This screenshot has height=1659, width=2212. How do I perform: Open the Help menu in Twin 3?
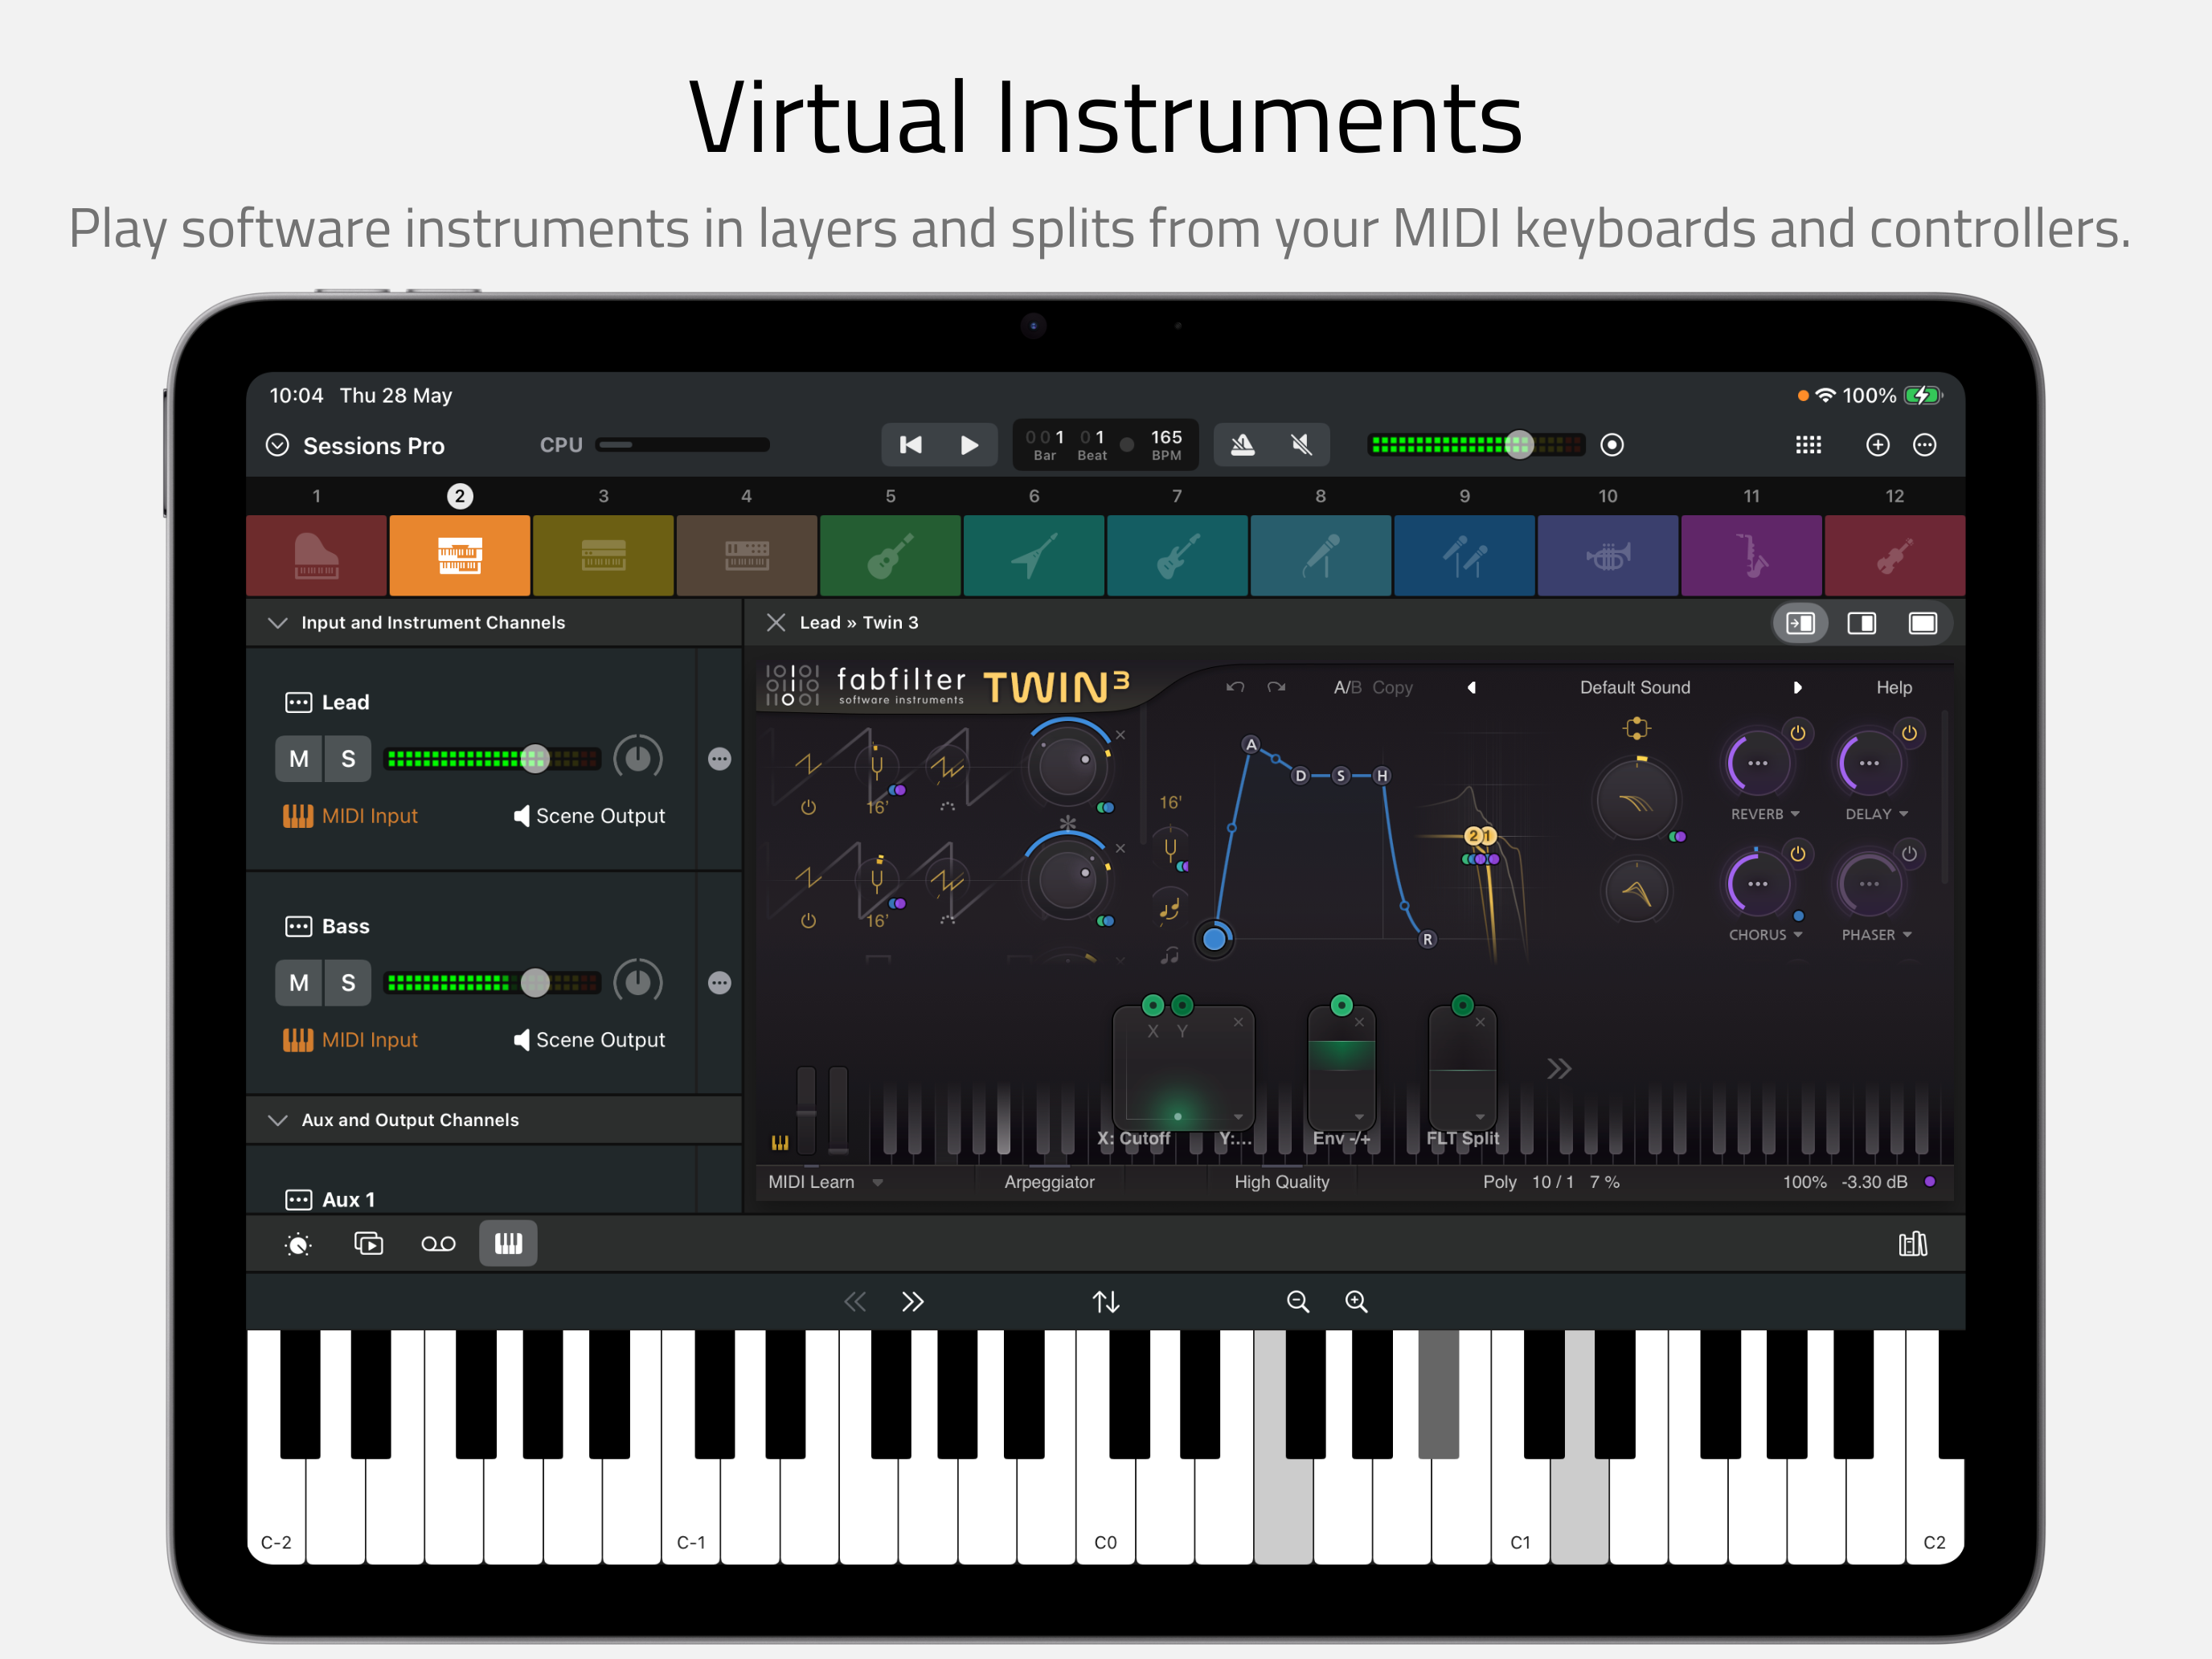1893,687
